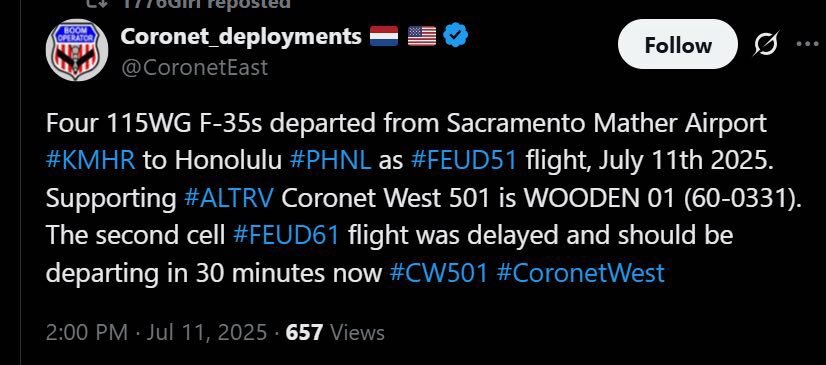Image resolution: width=826 pixels, height=365 pixels.
Task: Click the Netherlands flag emoji
Action: click(x=384, y=36)
